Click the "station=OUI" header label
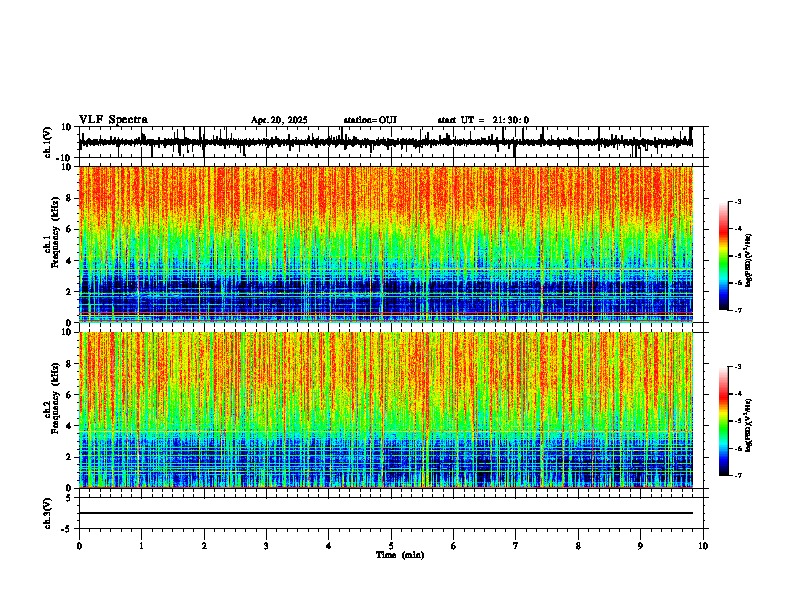Viewport: 792px width, 612px height. (370, 120)
